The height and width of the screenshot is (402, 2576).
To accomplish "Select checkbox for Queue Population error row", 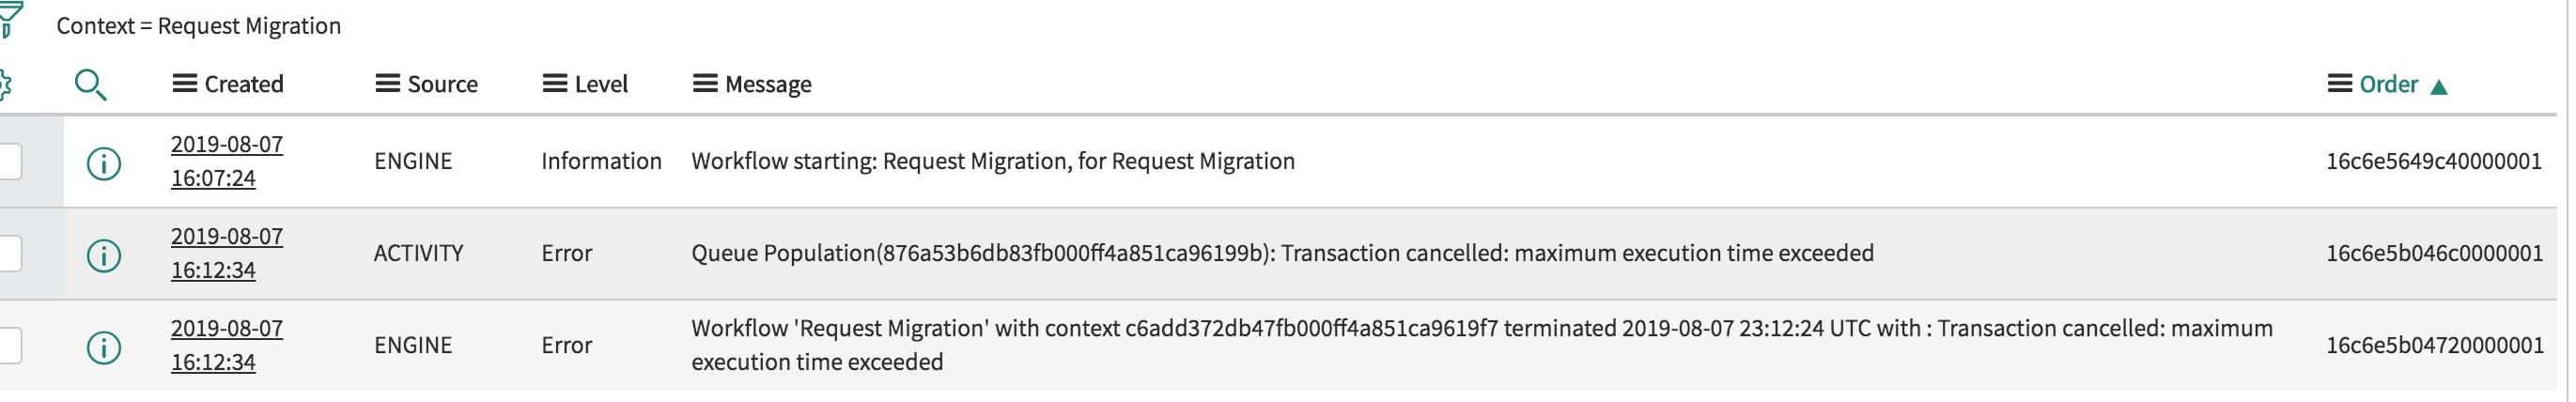I will 9,253.
